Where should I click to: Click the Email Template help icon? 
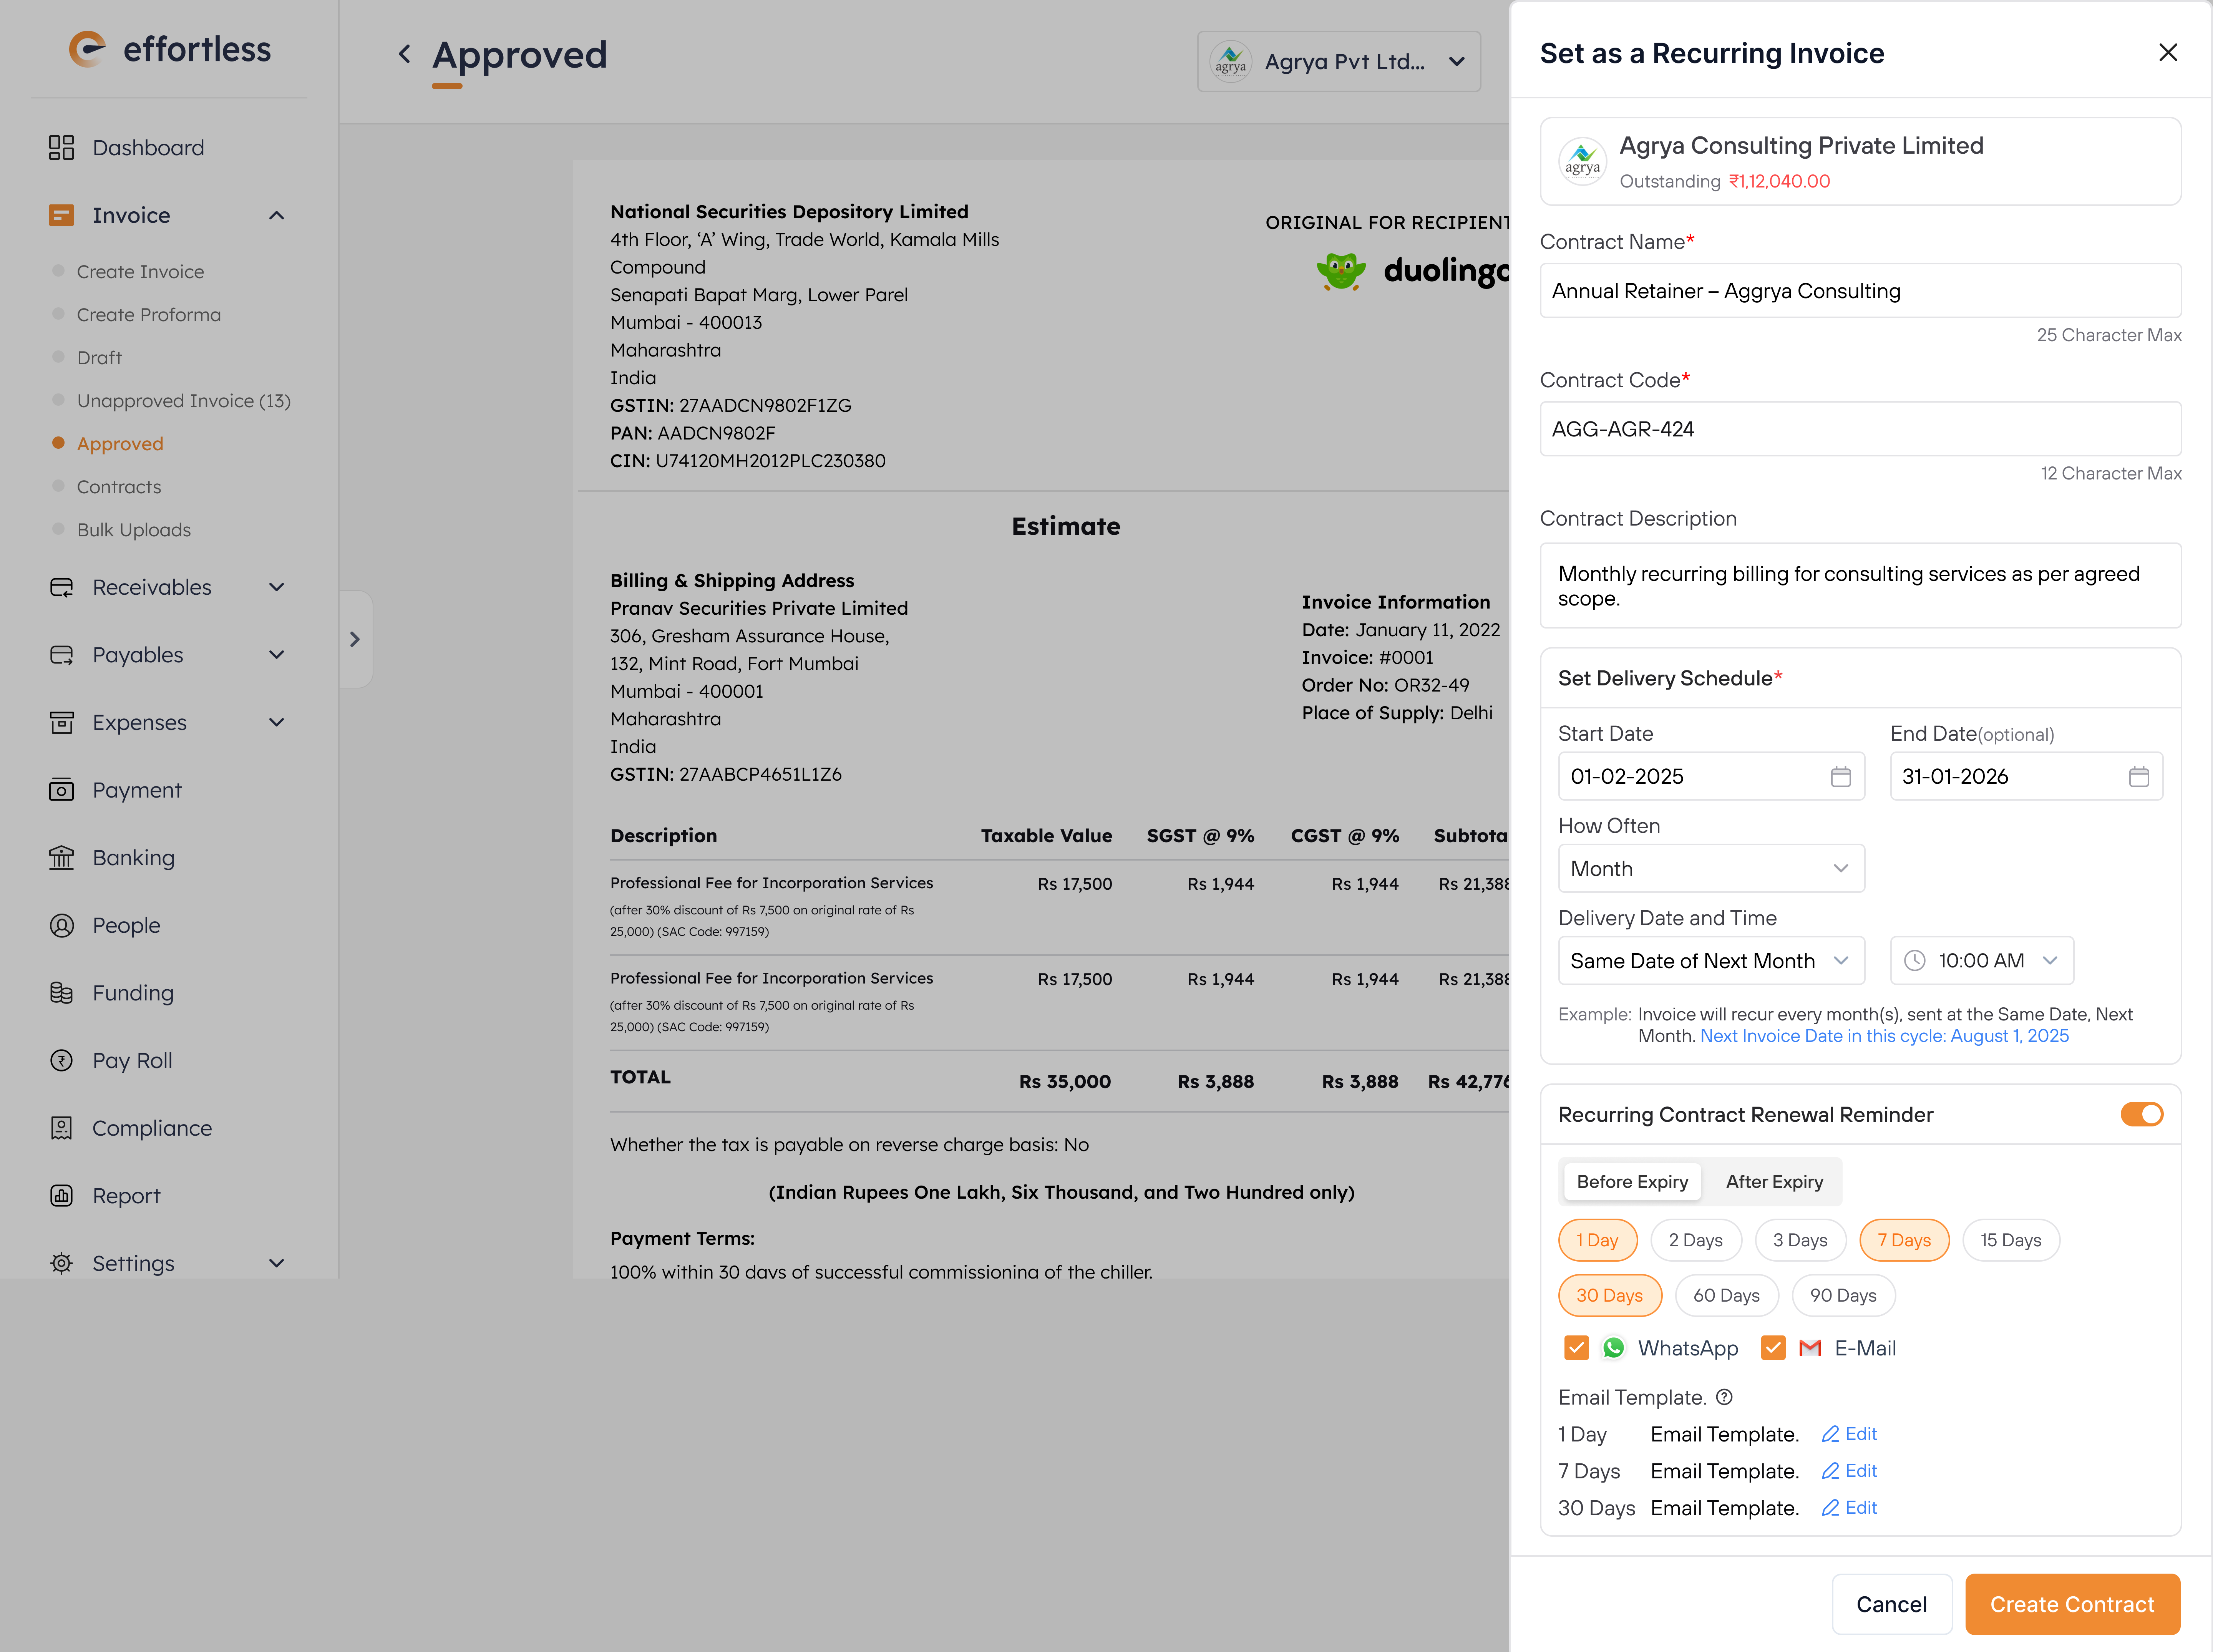coord(1724,1397)
